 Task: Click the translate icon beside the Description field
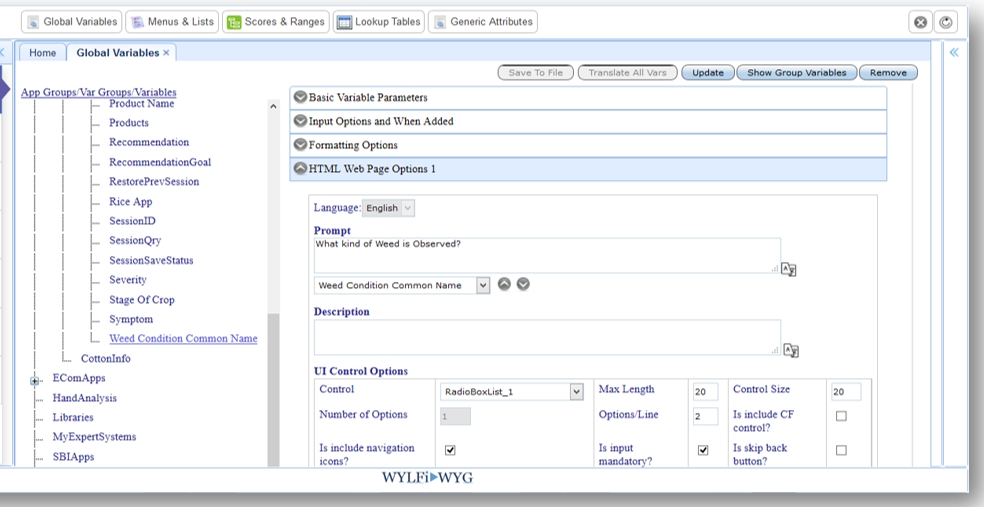click(x=790, y=350)
